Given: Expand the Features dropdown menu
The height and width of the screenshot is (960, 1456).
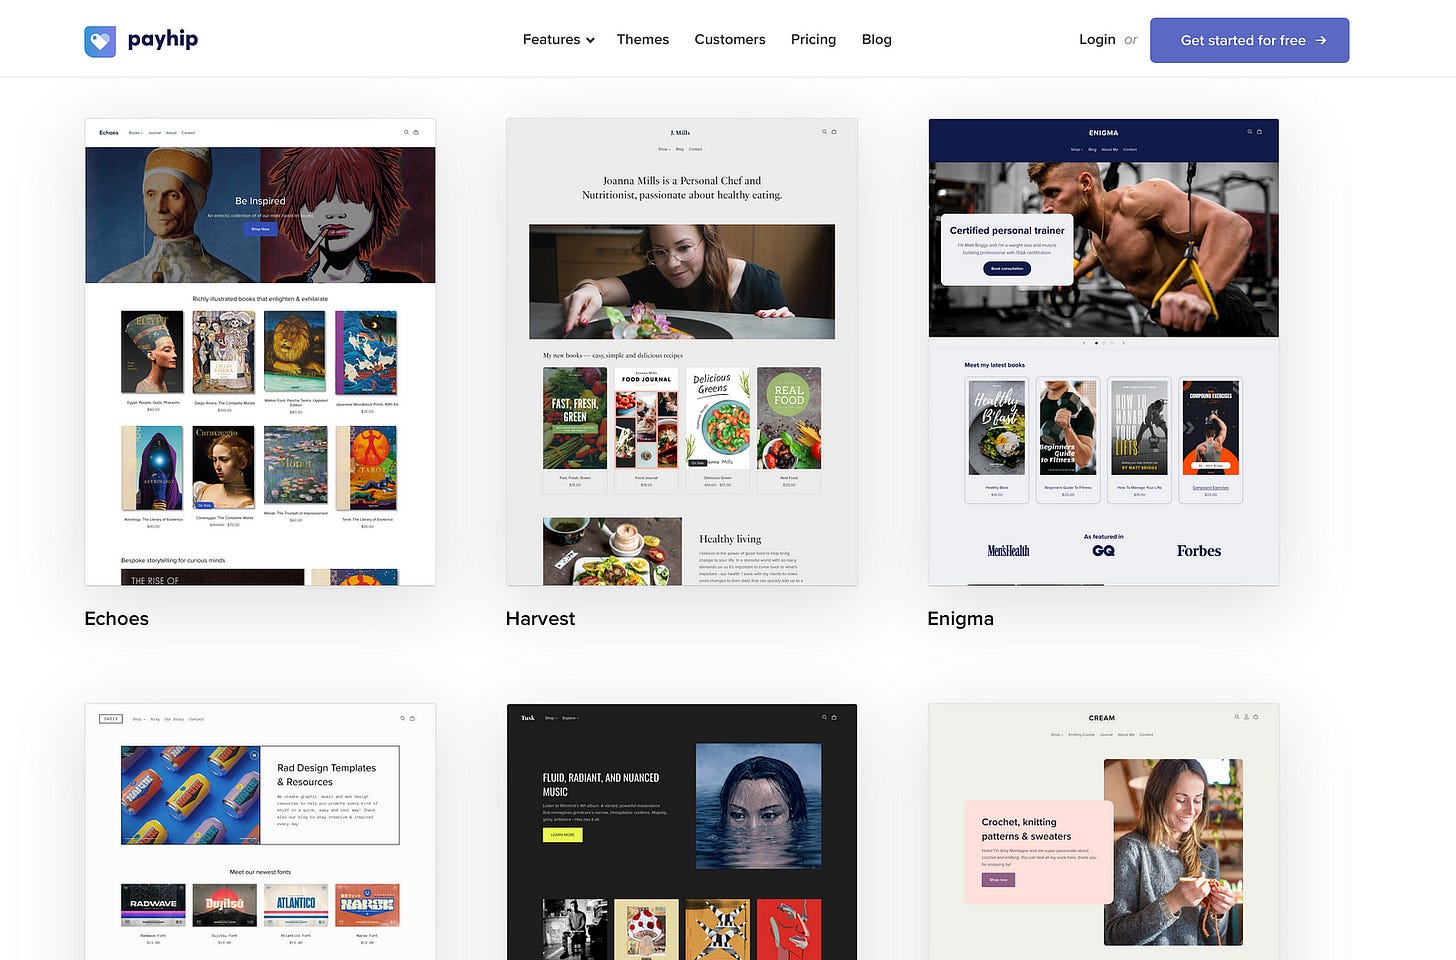Looking at the screenshot, I should [x=559, y=40].
